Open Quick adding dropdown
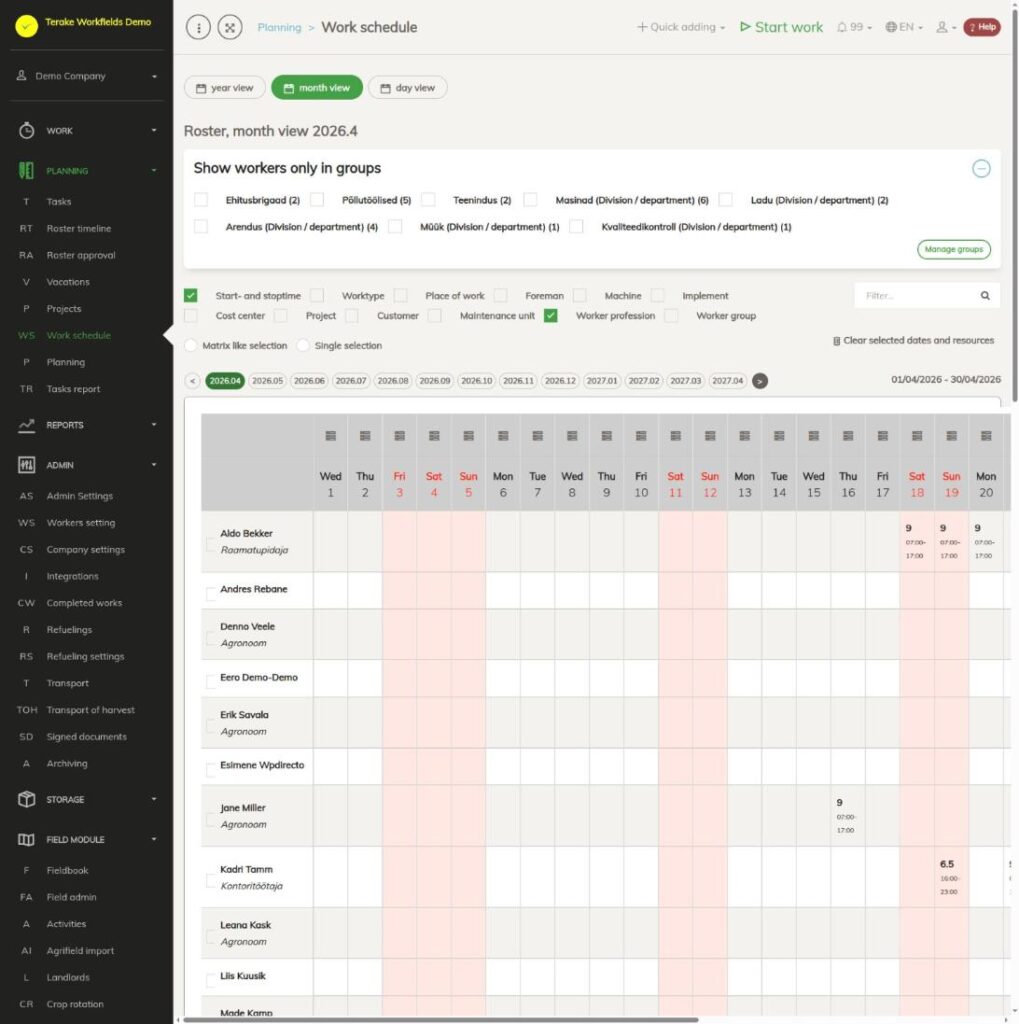1019x1024 pixels. (x=681, y=27)
